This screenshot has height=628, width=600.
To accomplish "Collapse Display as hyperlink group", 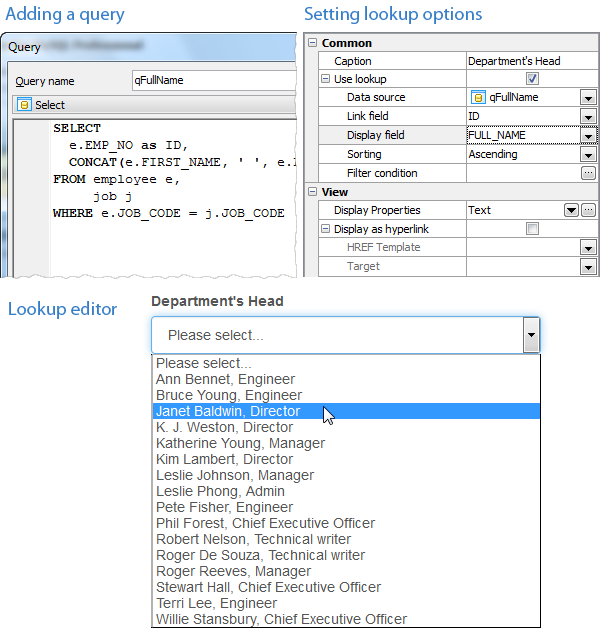I will [x=325, y=229].
